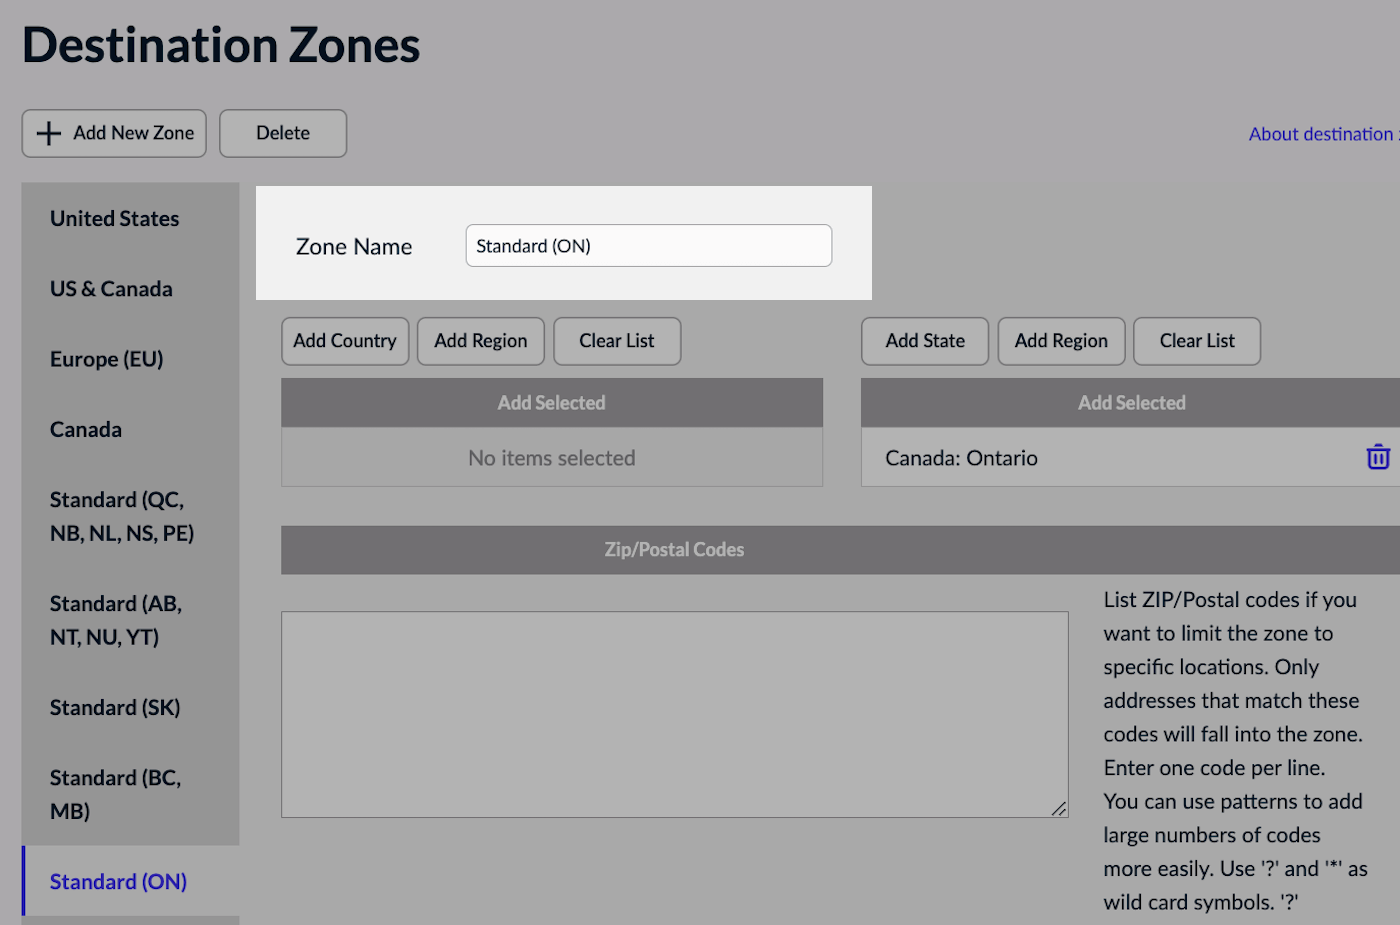Viewport: 1400px width, 925px height.
Task: Click the Add State button
Action: [x=925, y=341]
